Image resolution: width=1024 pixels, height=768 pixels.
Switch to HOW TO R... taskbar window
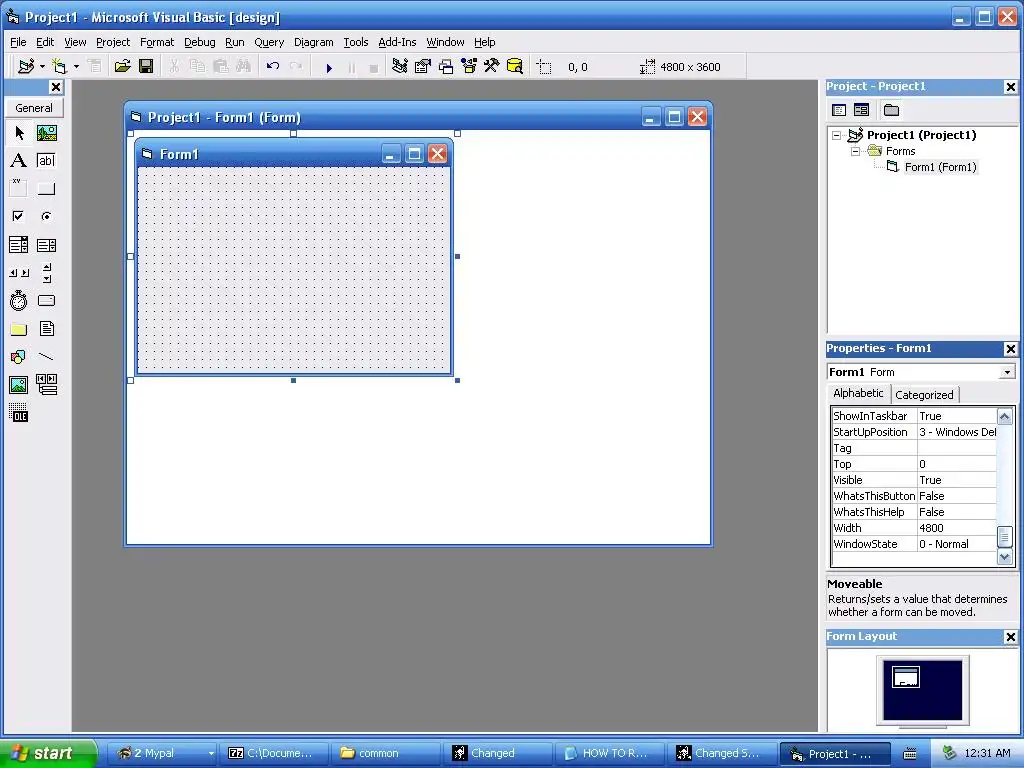(x=608, y=753)
